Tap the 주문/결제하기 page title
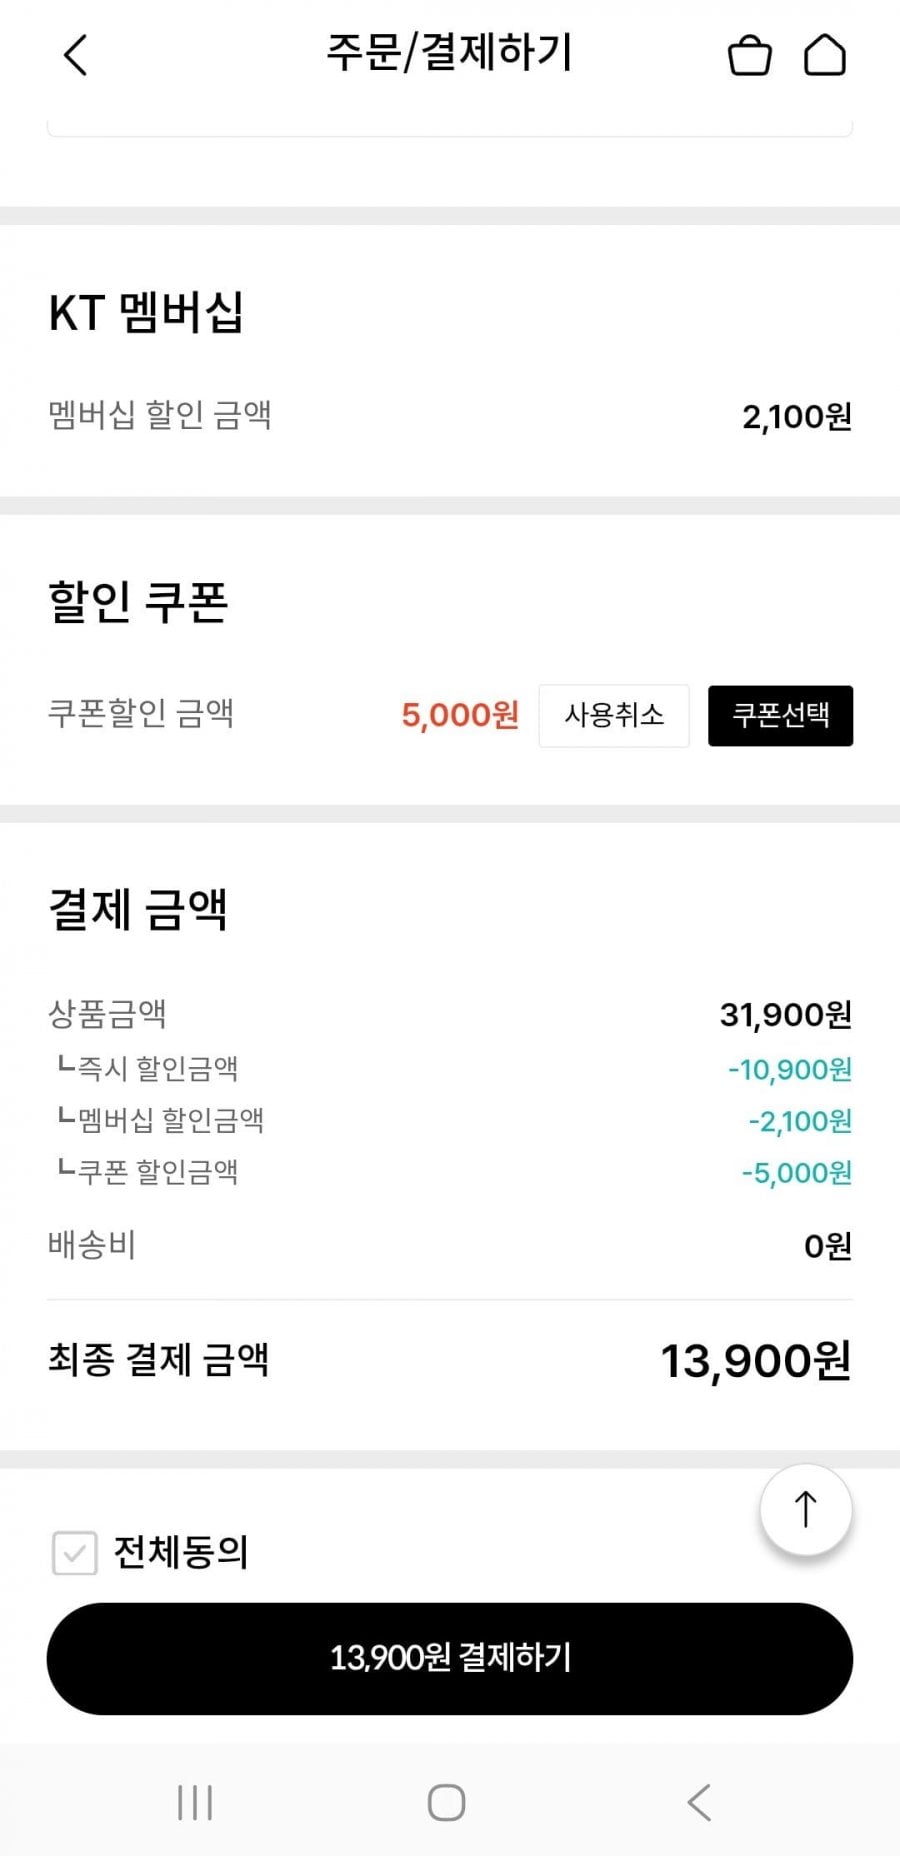 (449, 53)
